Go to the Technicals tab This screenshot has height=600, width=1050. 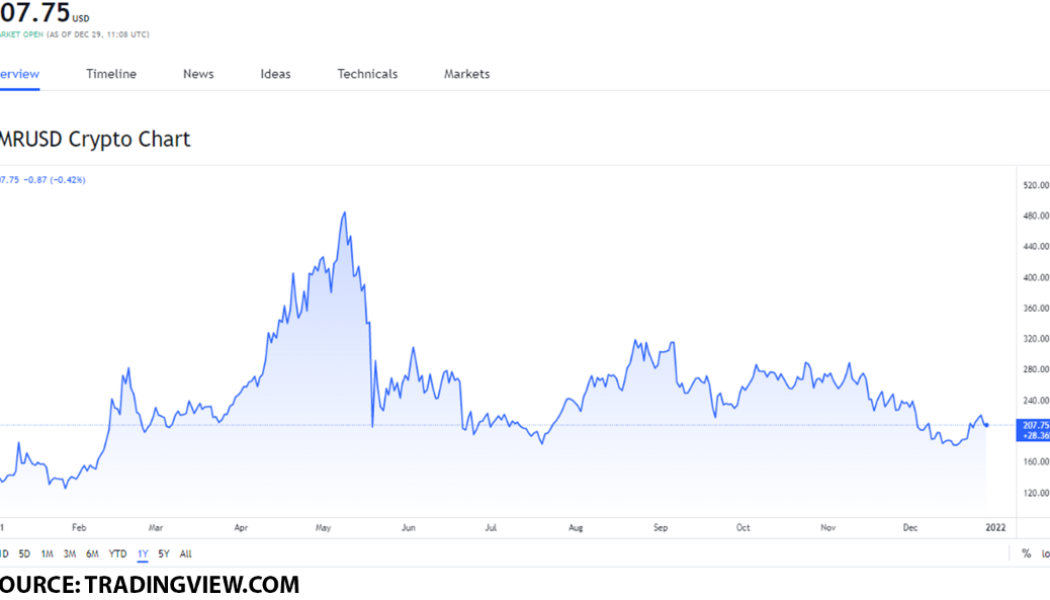click(367, 74)
